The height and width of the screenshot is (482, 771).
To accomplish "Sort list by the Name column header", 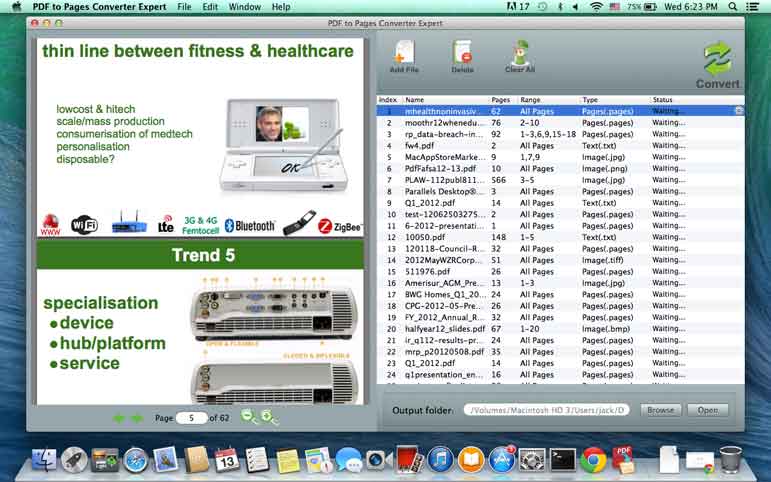I will point(446,99).
